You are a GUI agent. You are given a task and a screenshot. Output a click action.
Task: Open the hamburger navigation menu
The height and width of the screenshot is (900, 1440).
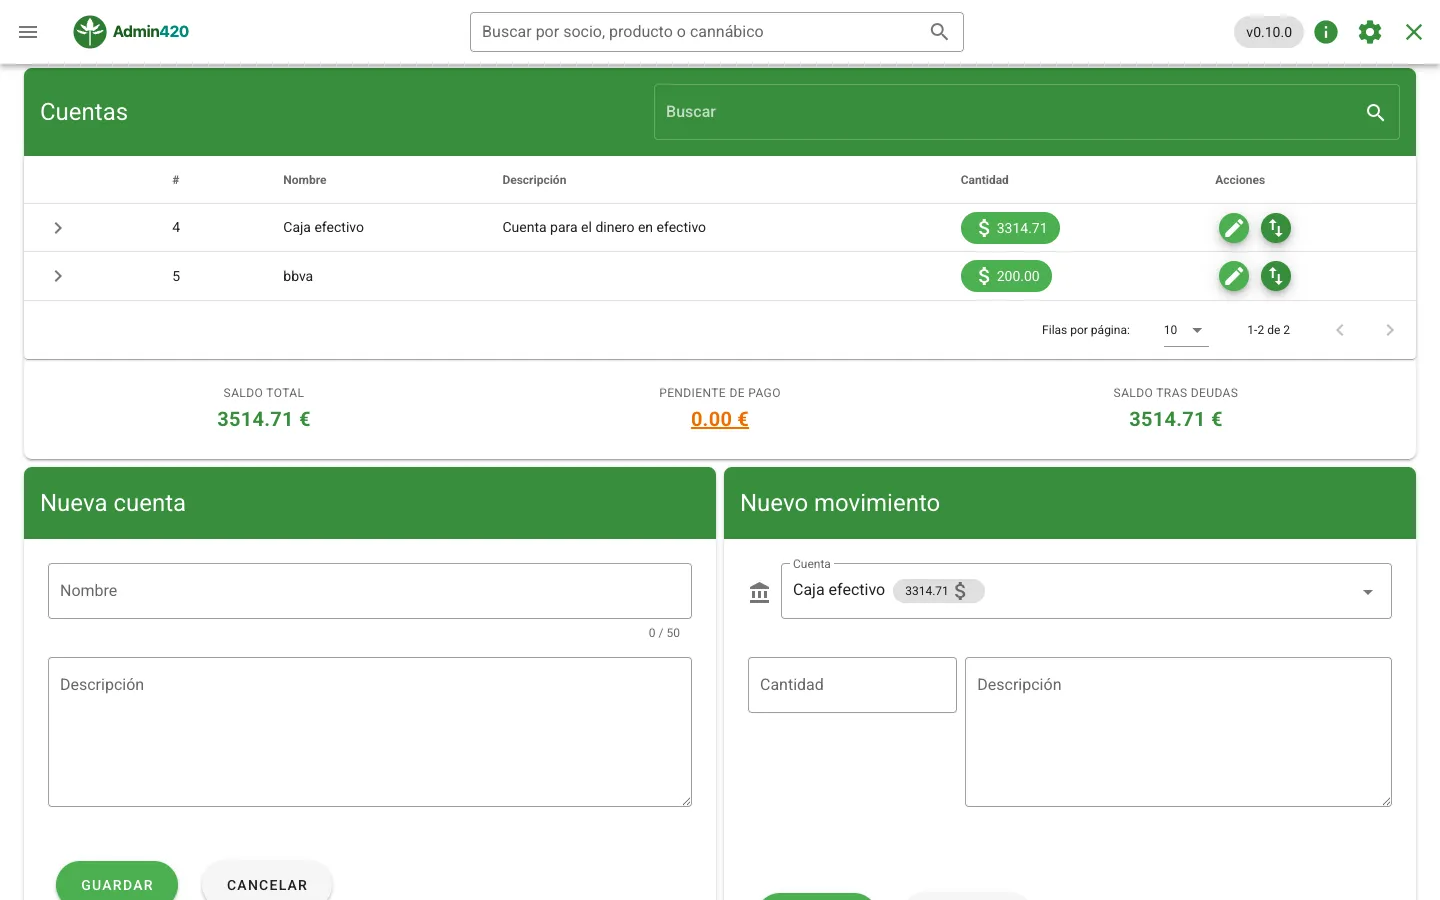click(28, 32)
